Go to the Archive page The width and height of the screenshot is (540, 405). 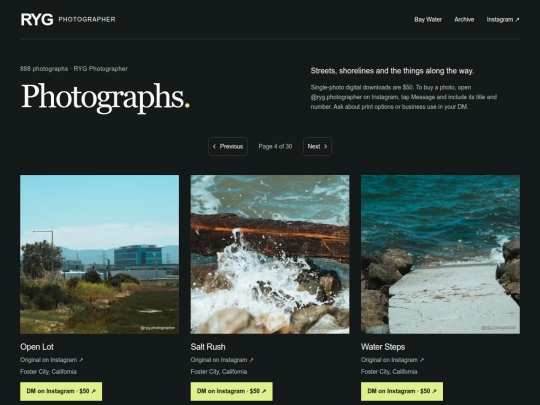(464, 20)
